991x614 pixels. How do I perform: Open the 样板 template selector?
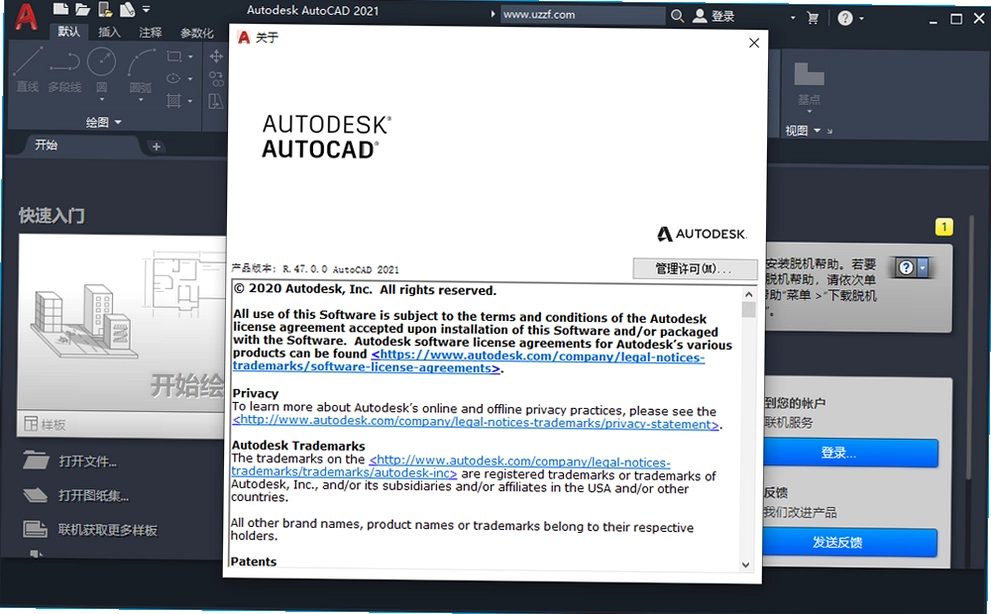123,424
